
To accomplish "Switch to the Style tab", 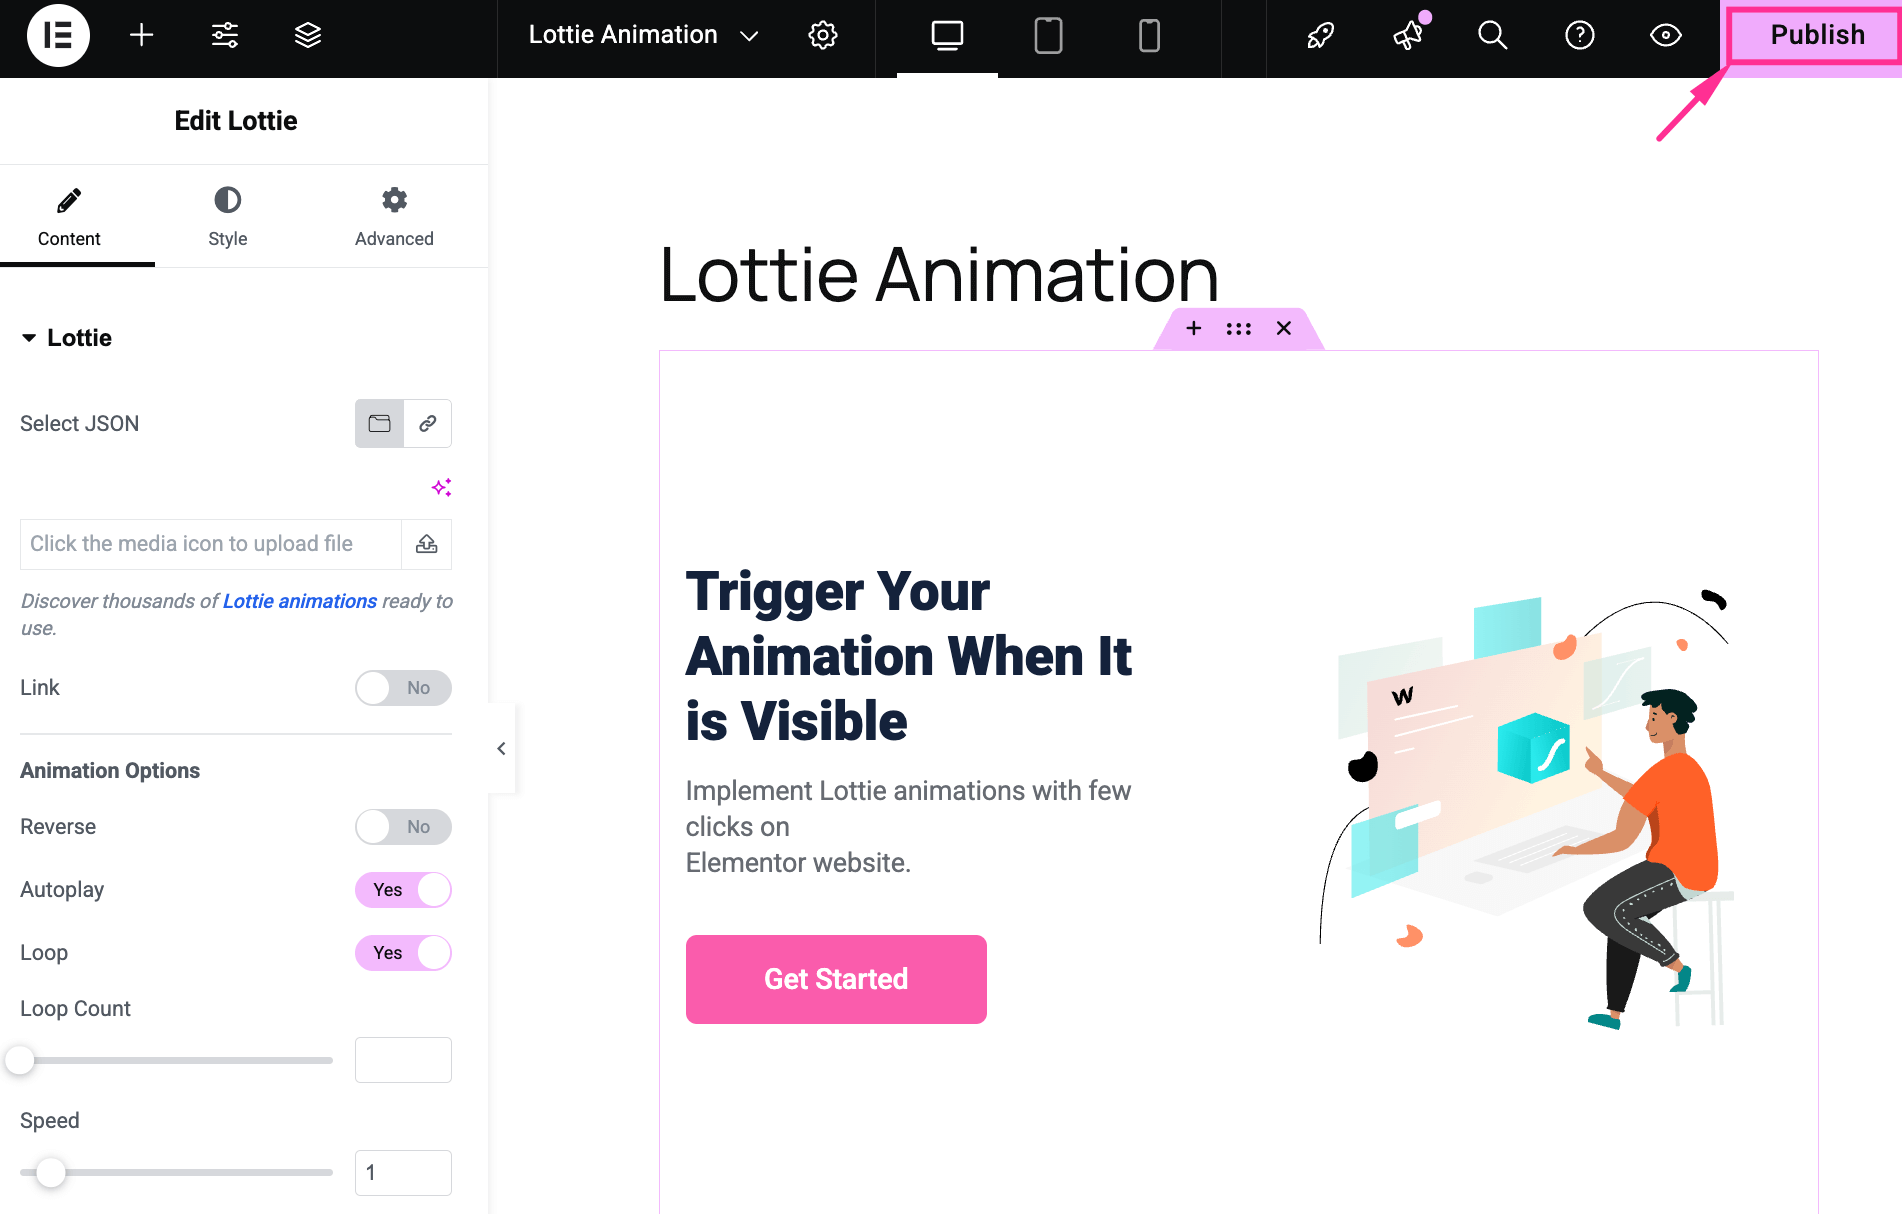I will [x=227, y=216].
